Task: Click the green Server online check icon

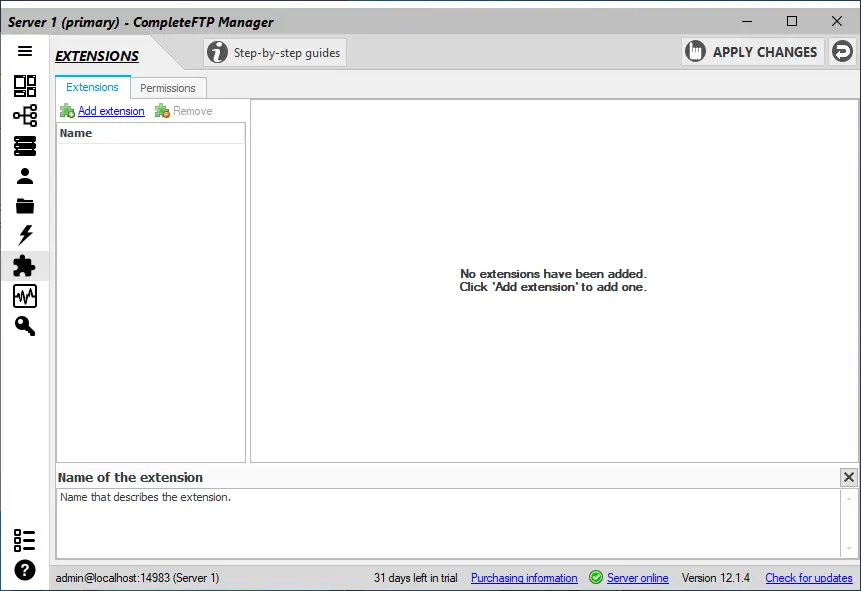Action: tap(596, 577)
